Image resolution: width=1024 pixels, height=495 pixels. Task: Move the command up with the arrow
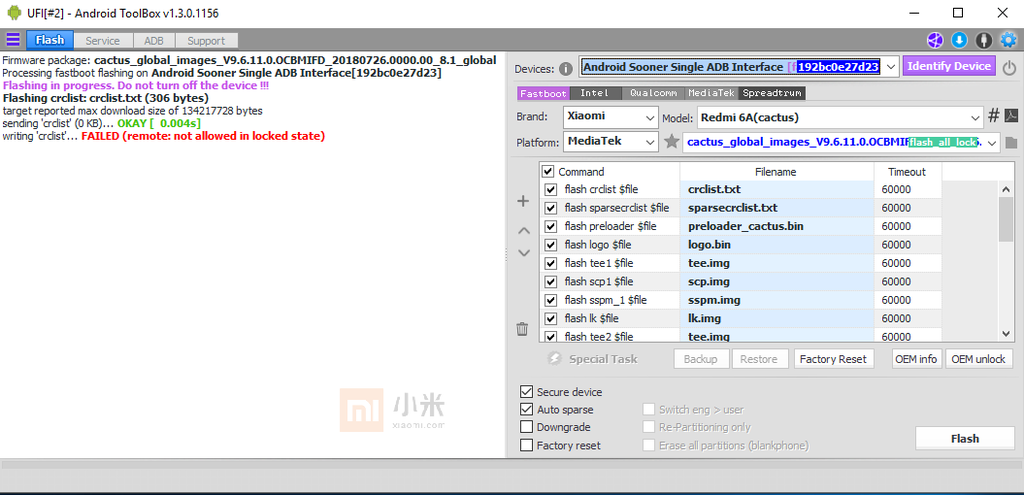[524, 231]
